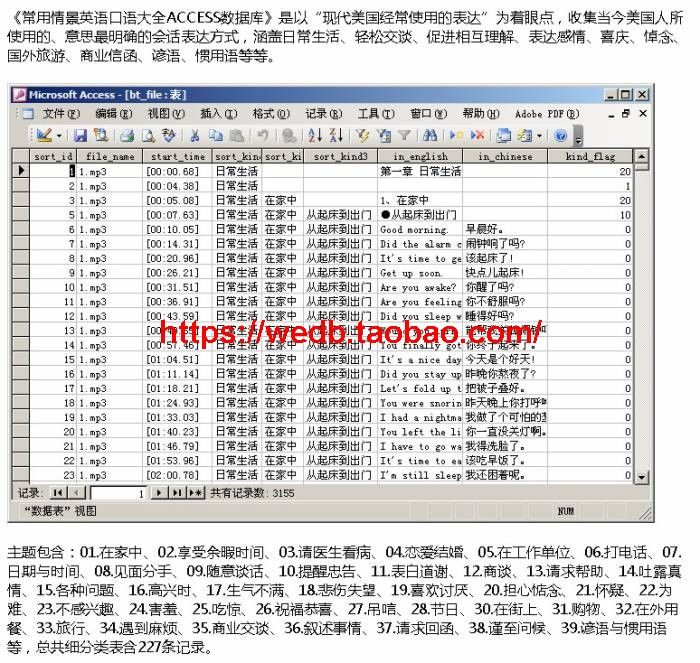Expand the New Object dropdown arrow
Image resolution: width=700 pixels, height=663 pixels.
539,135
